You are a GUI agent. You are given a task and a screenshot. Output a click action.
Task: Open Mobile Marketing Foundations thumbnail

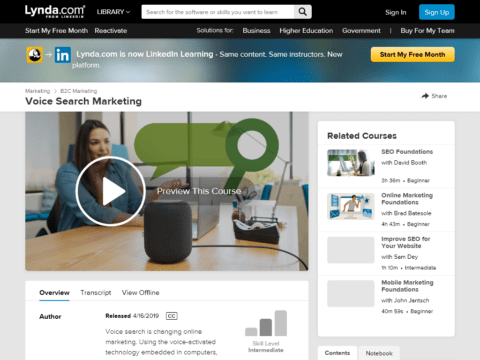click(x=351, y=293)
